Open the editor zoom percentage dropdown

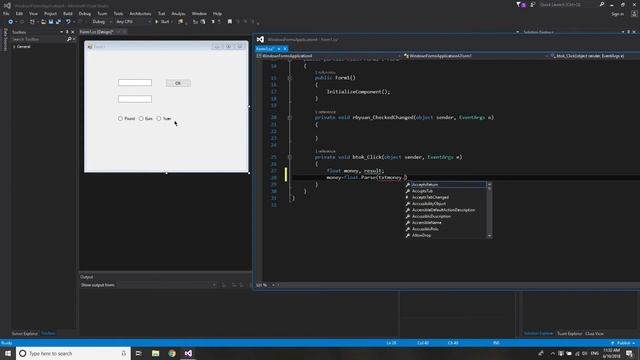[273, 285]
